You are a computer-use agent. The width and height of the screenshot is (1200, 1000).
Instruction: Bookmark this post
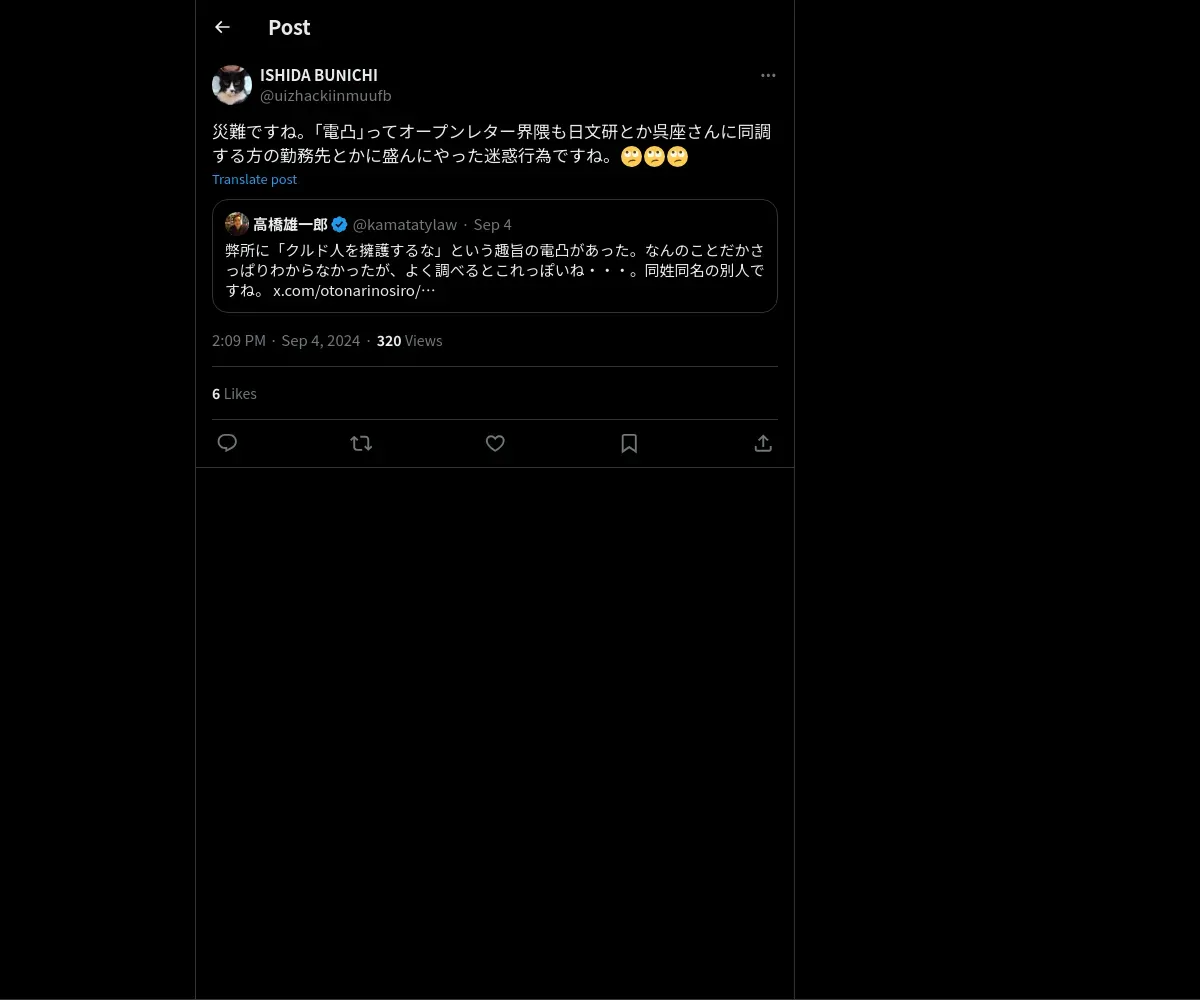point(629,443)
